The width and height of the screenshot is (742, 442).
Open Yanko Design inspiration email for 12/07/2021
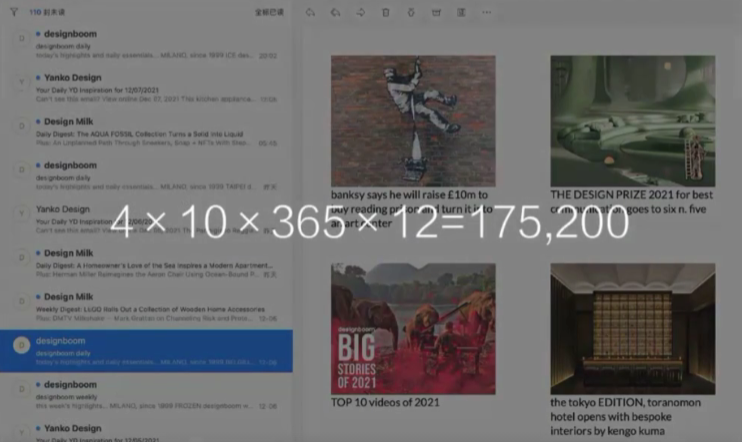point(146,88)
